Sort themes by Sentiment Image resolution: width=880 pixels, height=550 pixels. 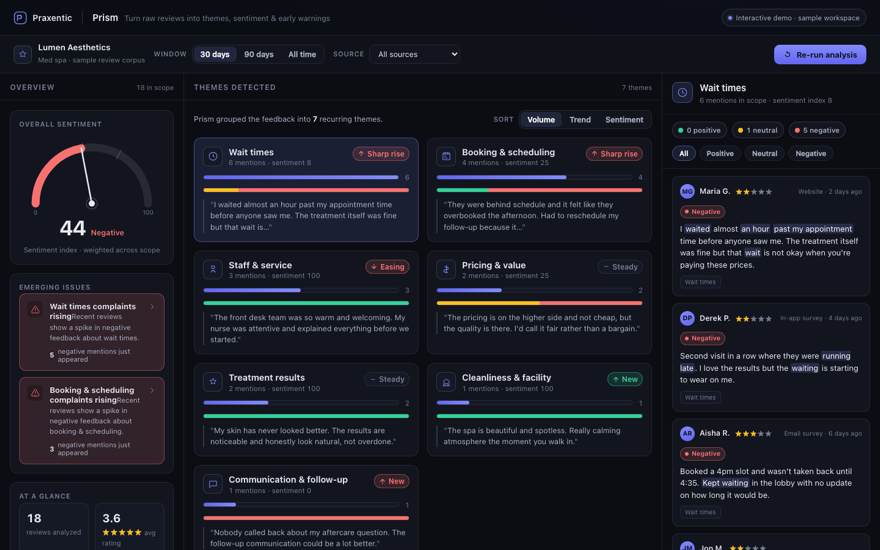click(624, 120)
